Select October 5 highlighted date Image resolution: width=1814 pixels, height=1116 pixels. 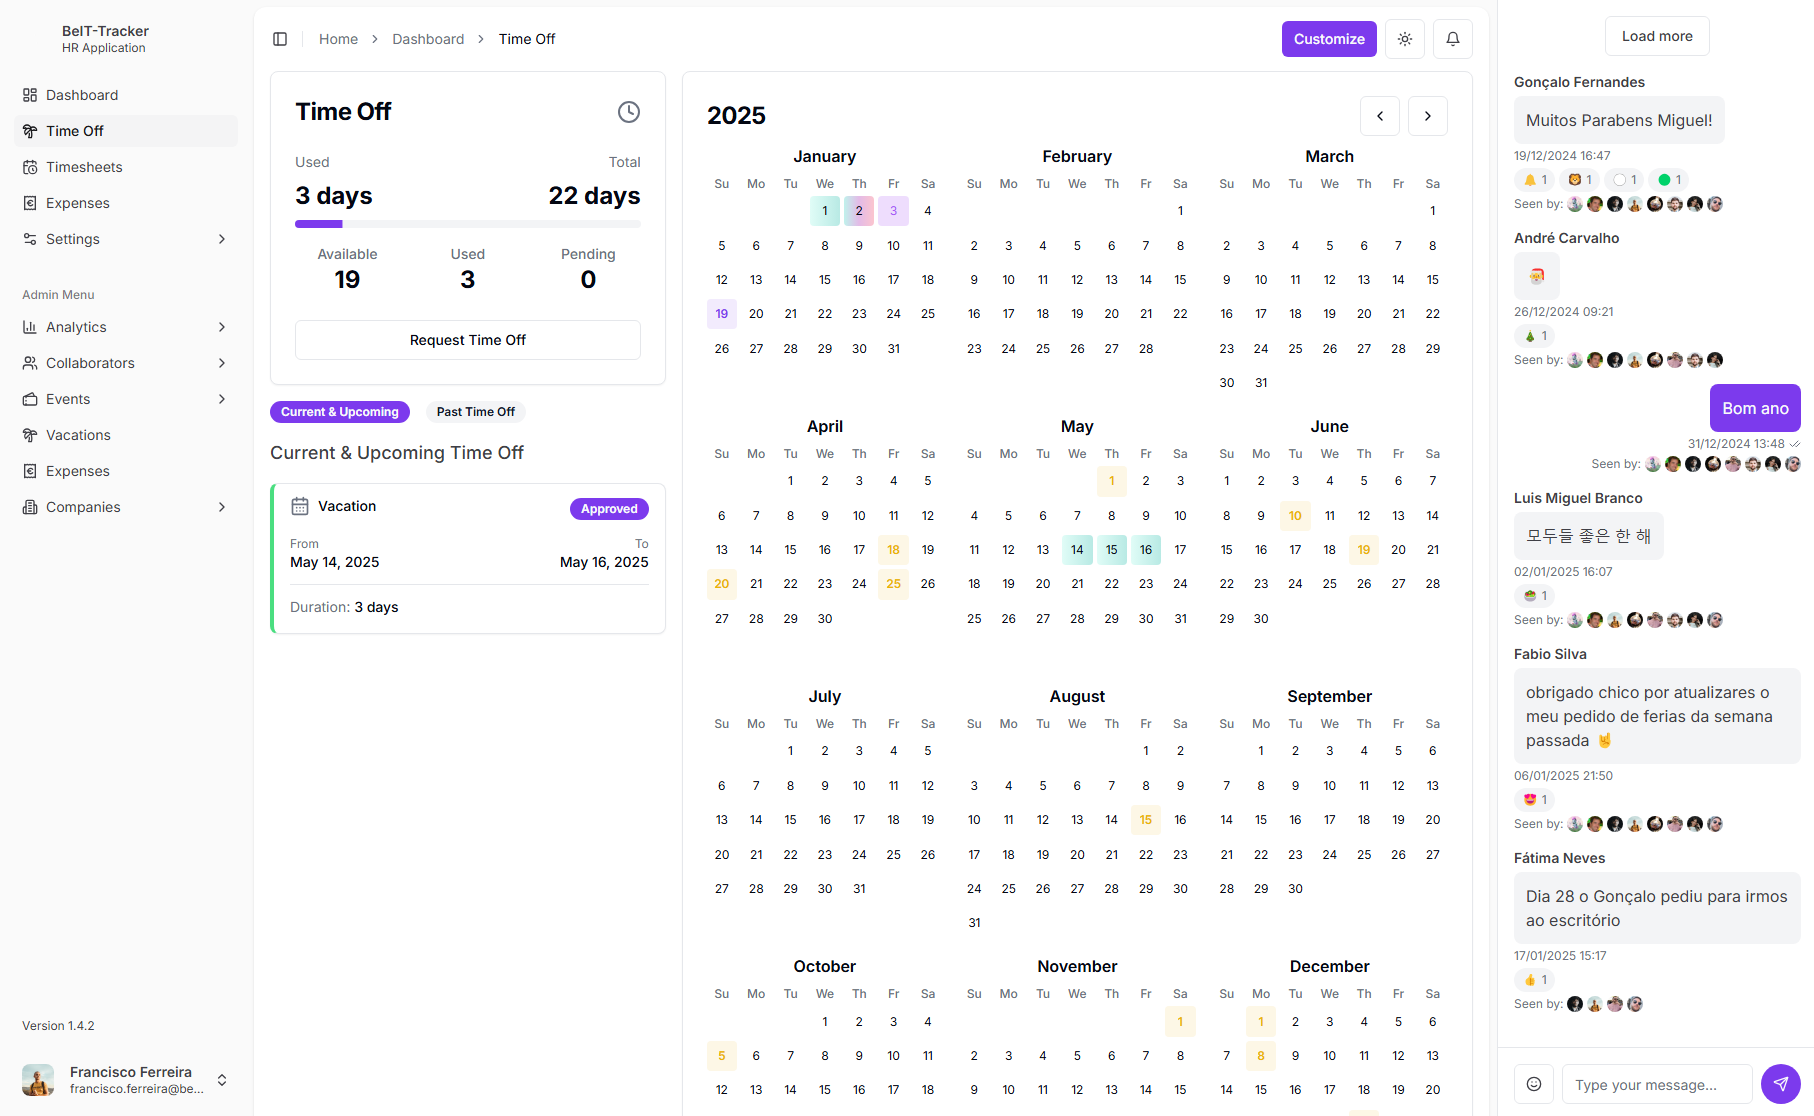(722, 1056)
